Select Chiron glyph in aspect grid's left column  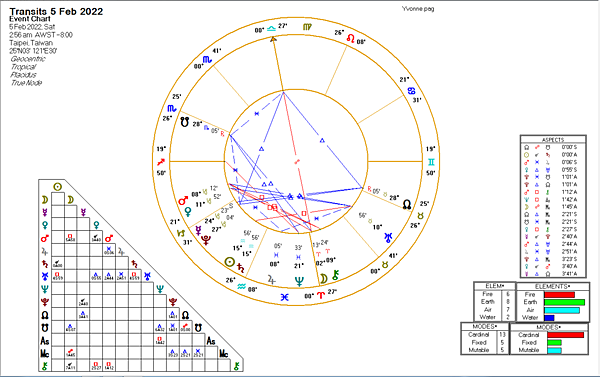coord(45,366)
